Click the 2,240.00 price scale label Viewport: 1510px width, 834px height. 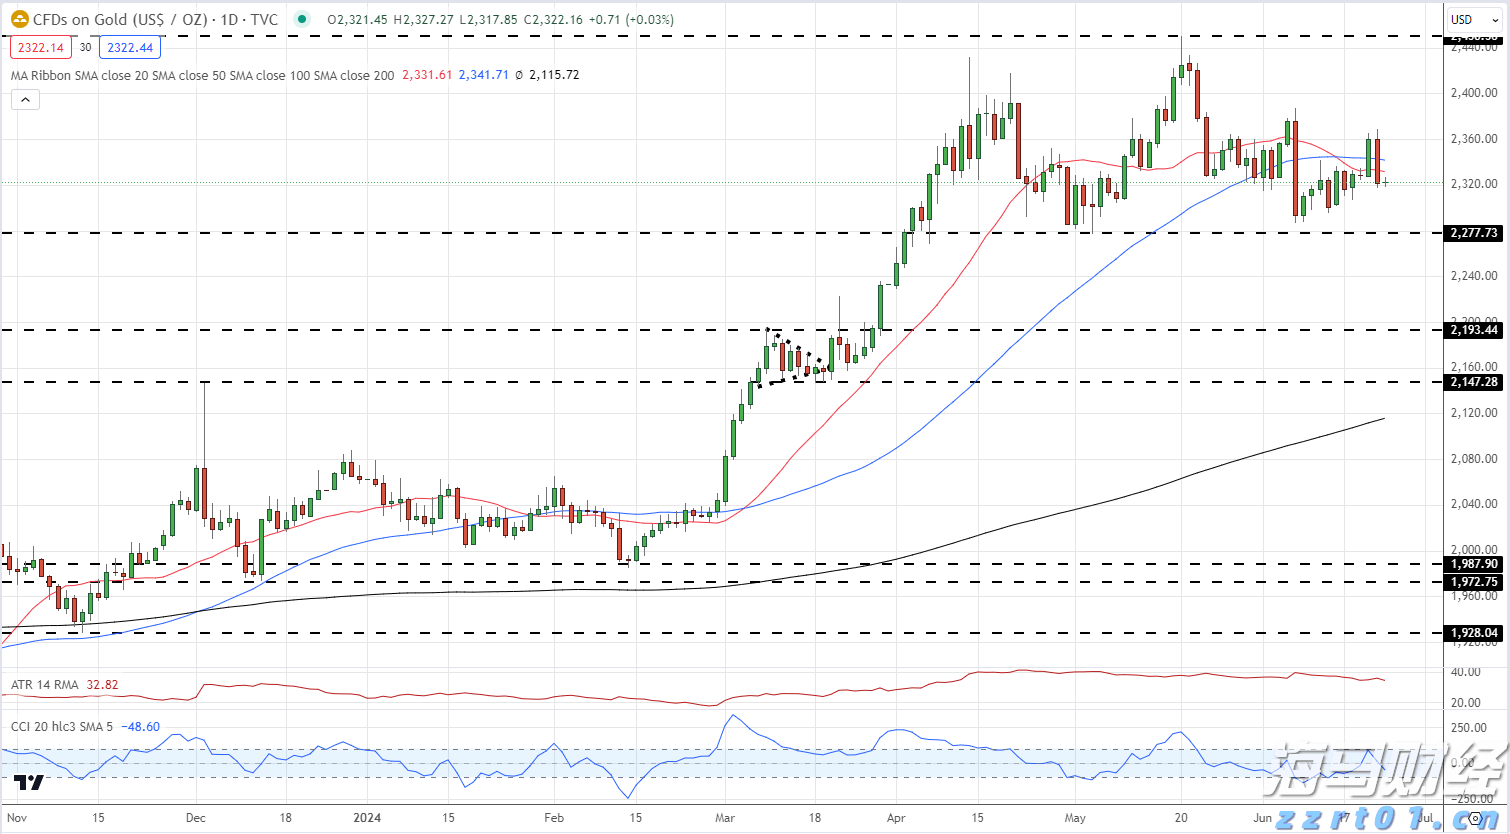coord(1475,276)
